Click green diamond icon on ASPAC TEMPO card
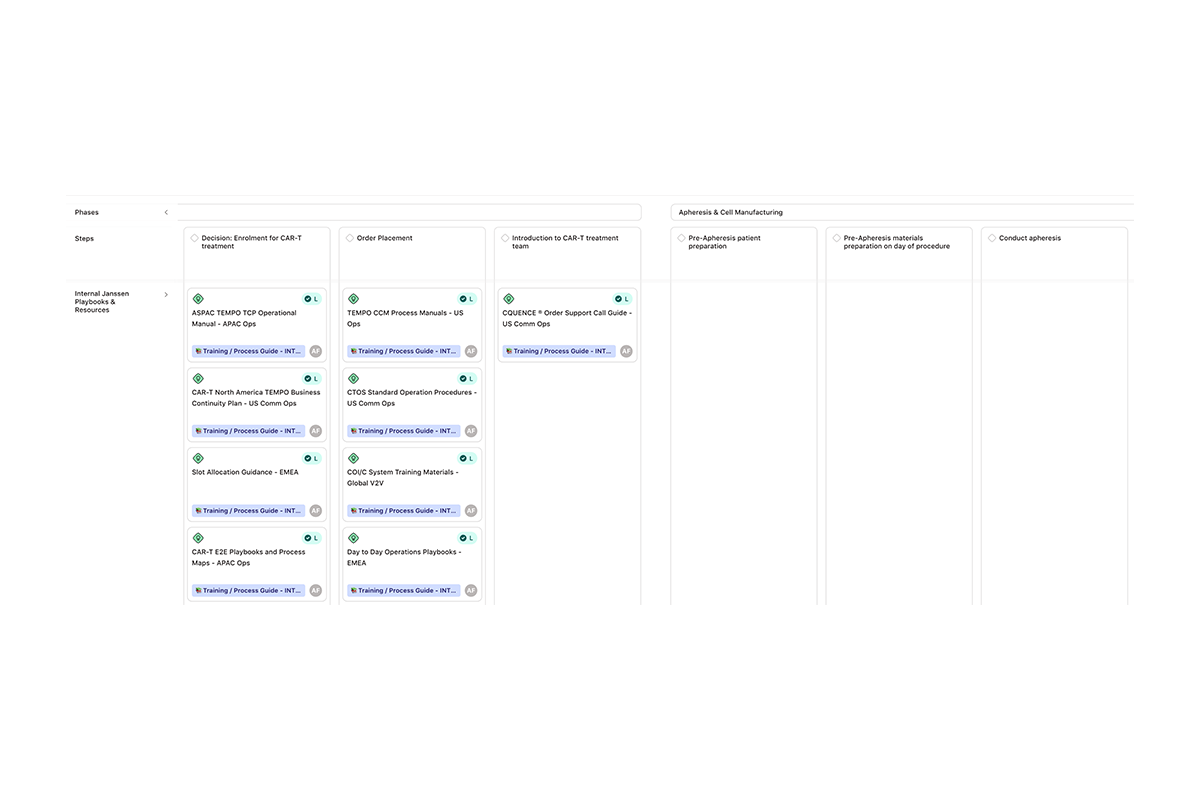1200x800 pixels. 198,299
